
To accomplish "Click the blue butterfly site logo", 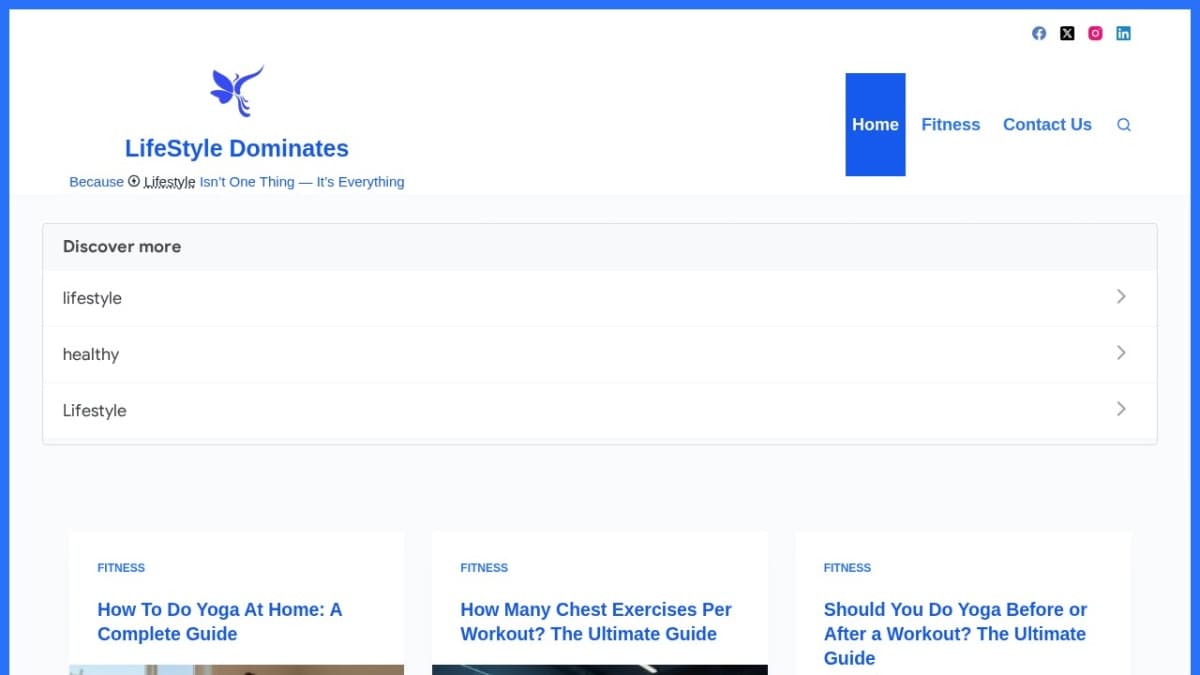I will pyautogui.click(x=237, y=91).
